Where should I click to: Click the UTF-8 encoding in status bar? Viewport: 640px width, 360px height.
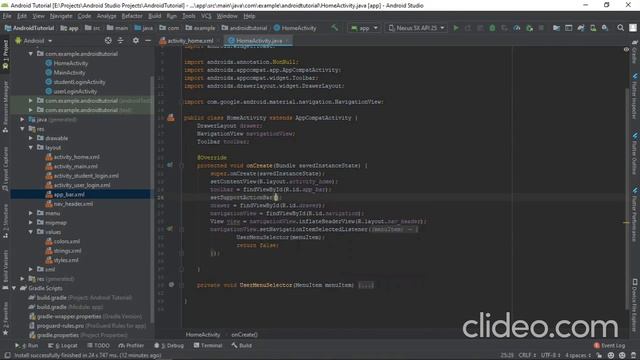(x=551, y=356)
